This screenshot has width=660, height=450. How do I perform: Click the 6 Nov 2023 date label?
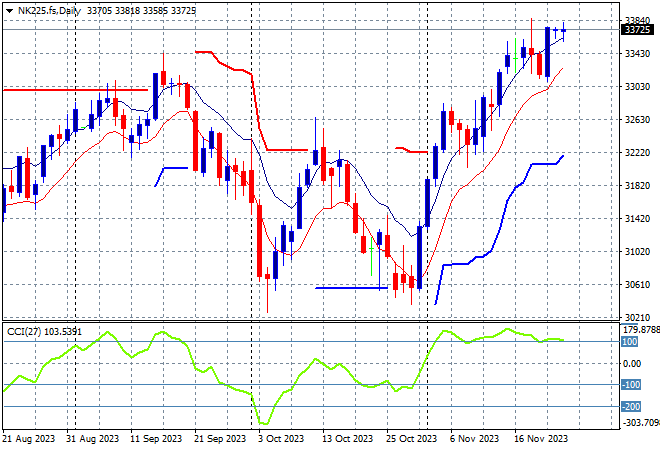(474, 439)
